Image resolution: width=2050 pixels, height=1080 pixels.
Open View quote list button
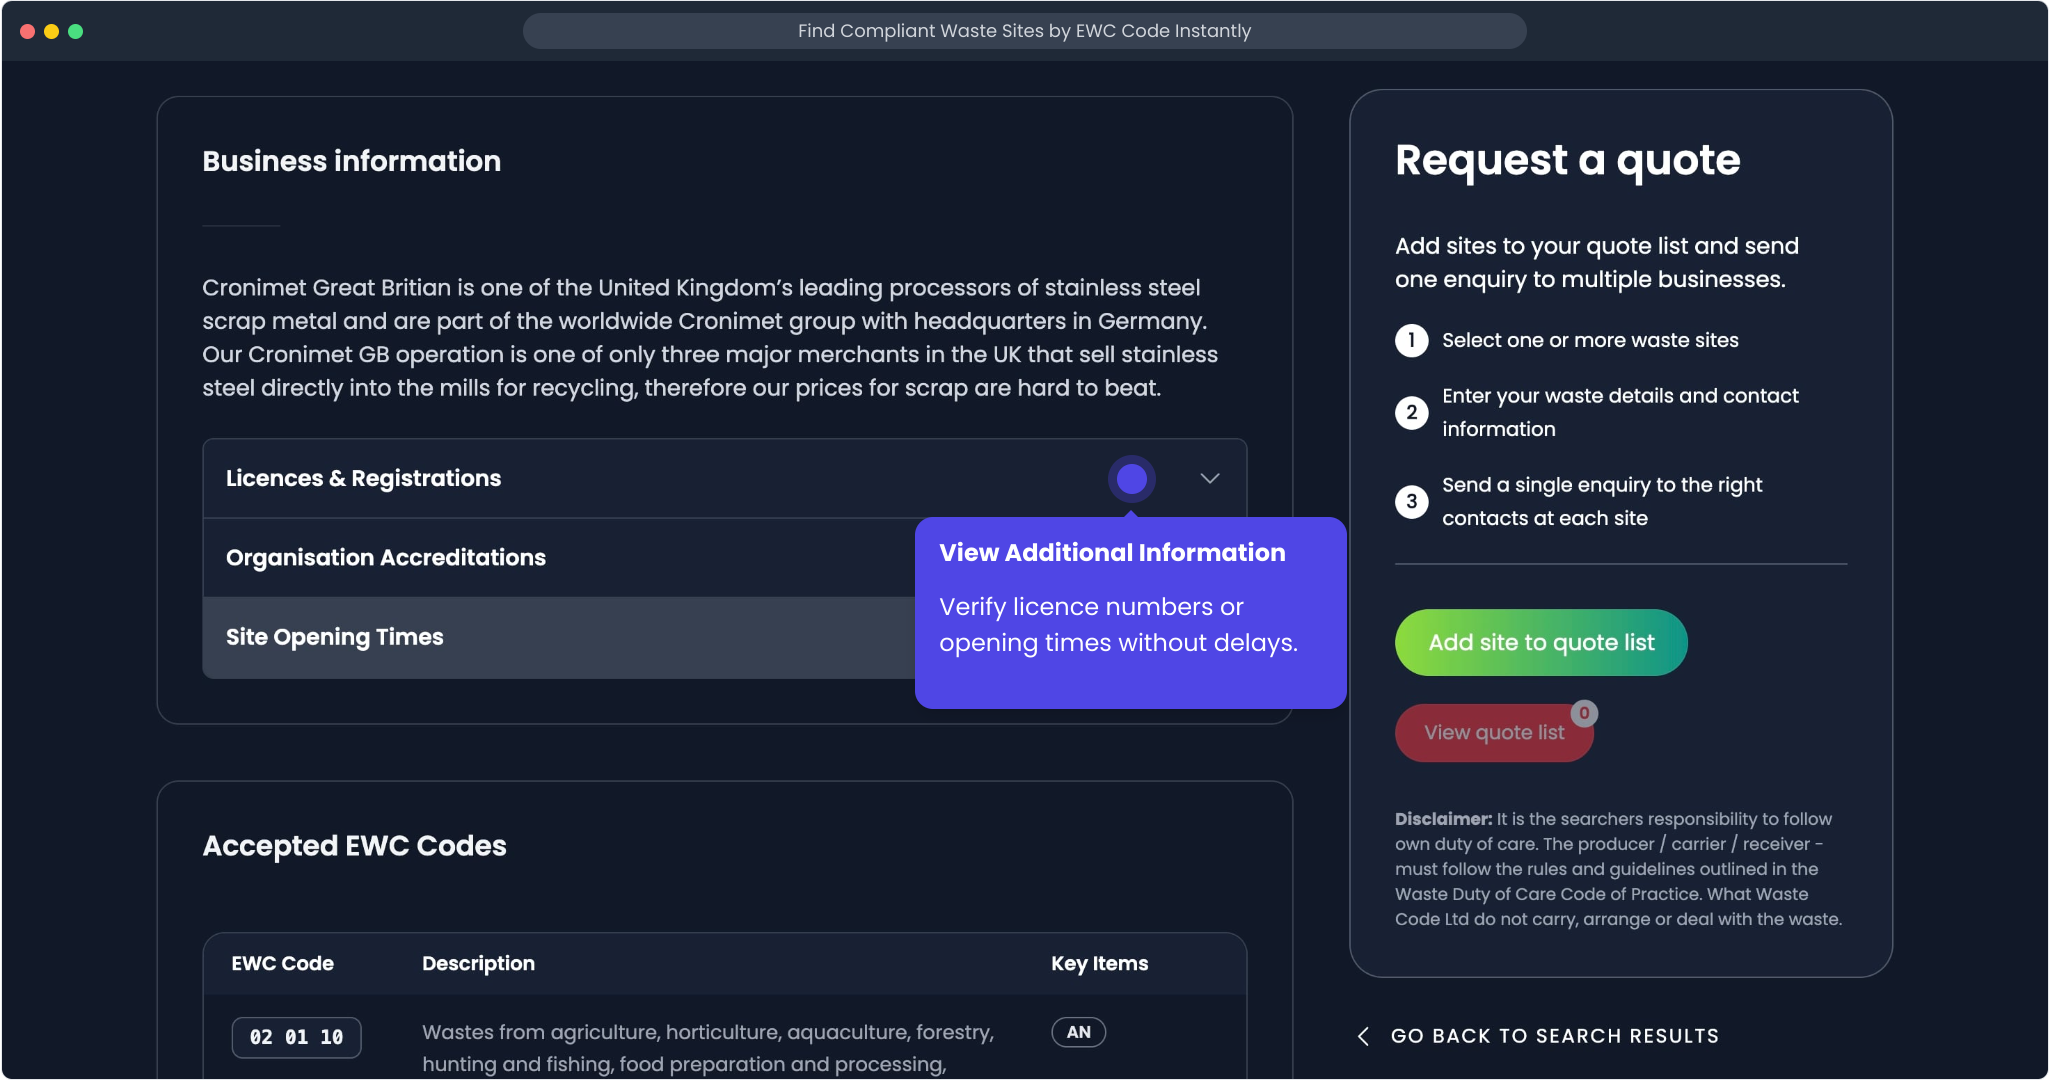coord(1493,733)
